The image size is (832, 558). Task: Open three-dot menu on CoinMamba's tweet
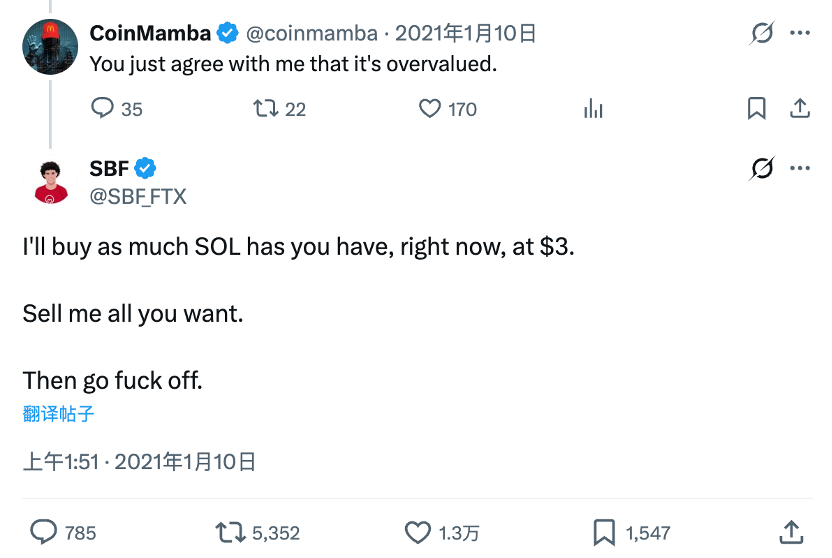[800, 33]
